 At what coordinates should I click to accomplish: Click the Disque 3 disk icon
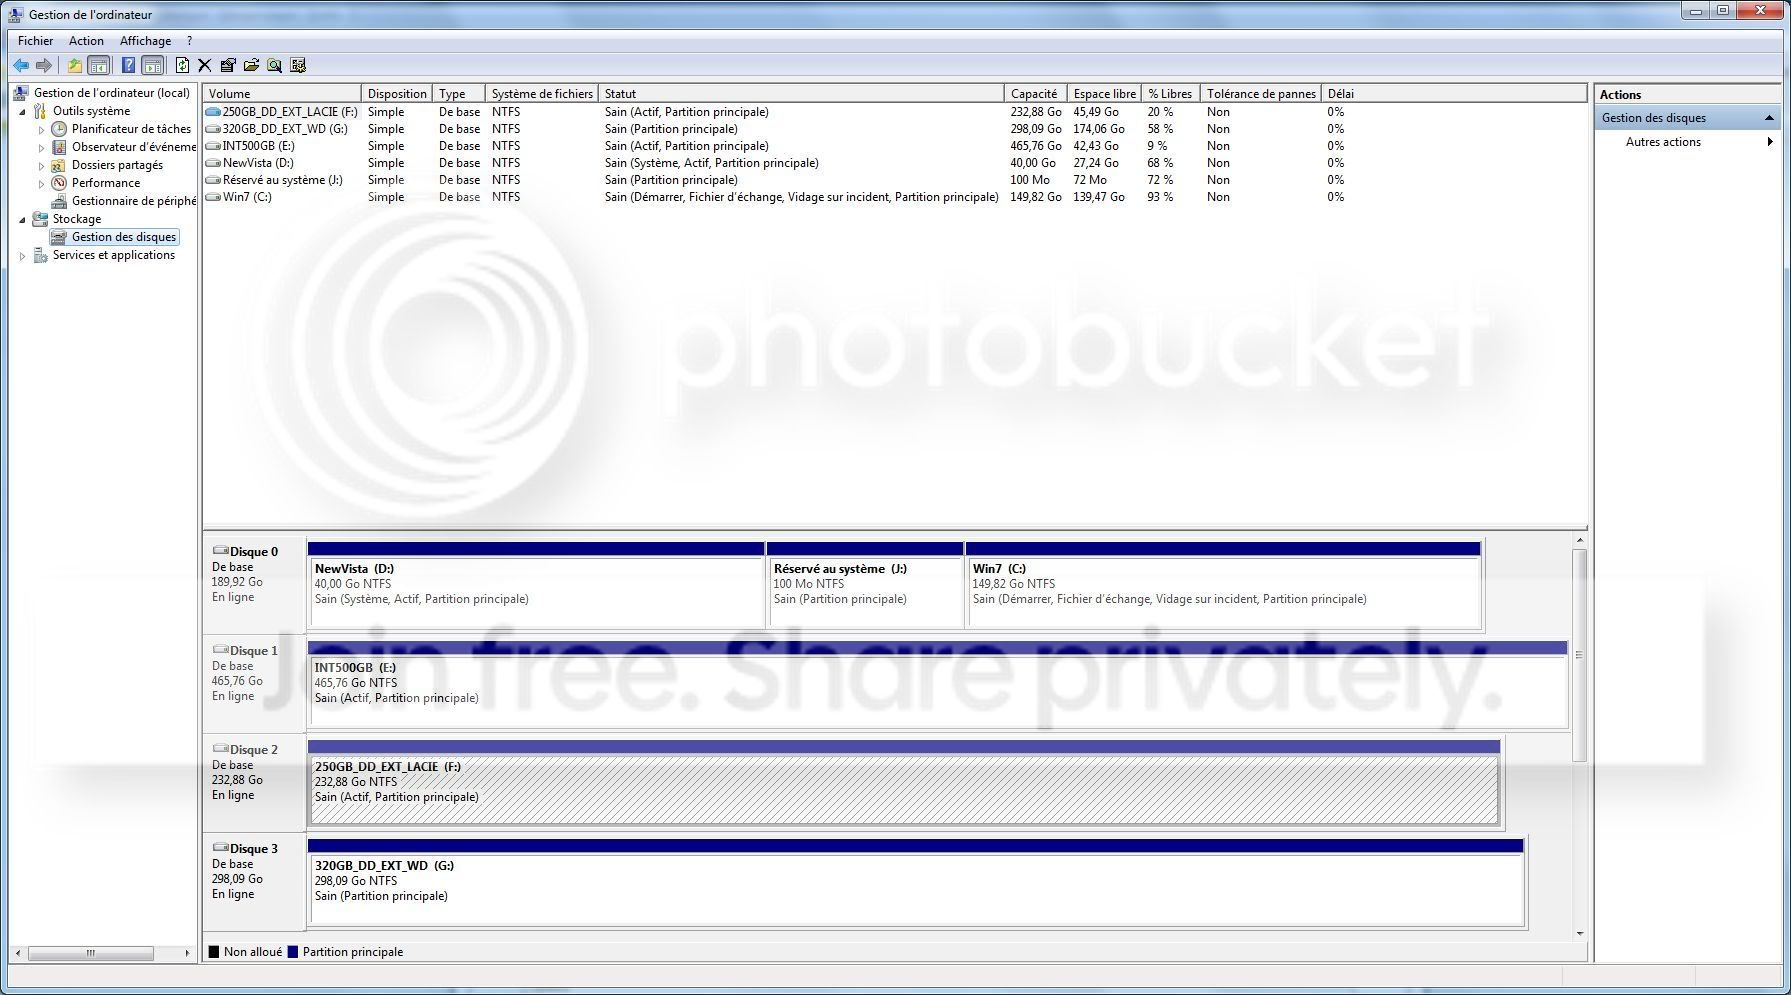coord(220,847)
